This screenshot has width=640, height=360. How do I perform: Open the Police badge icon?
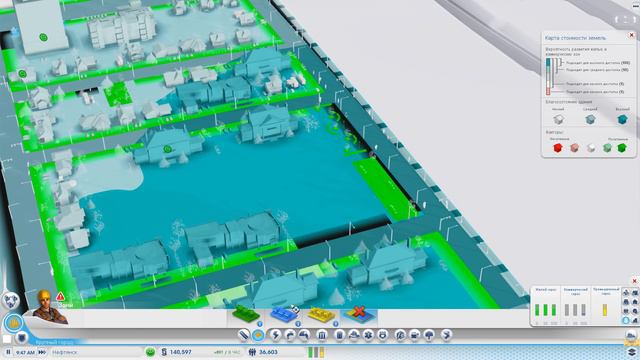click(382, 335)
